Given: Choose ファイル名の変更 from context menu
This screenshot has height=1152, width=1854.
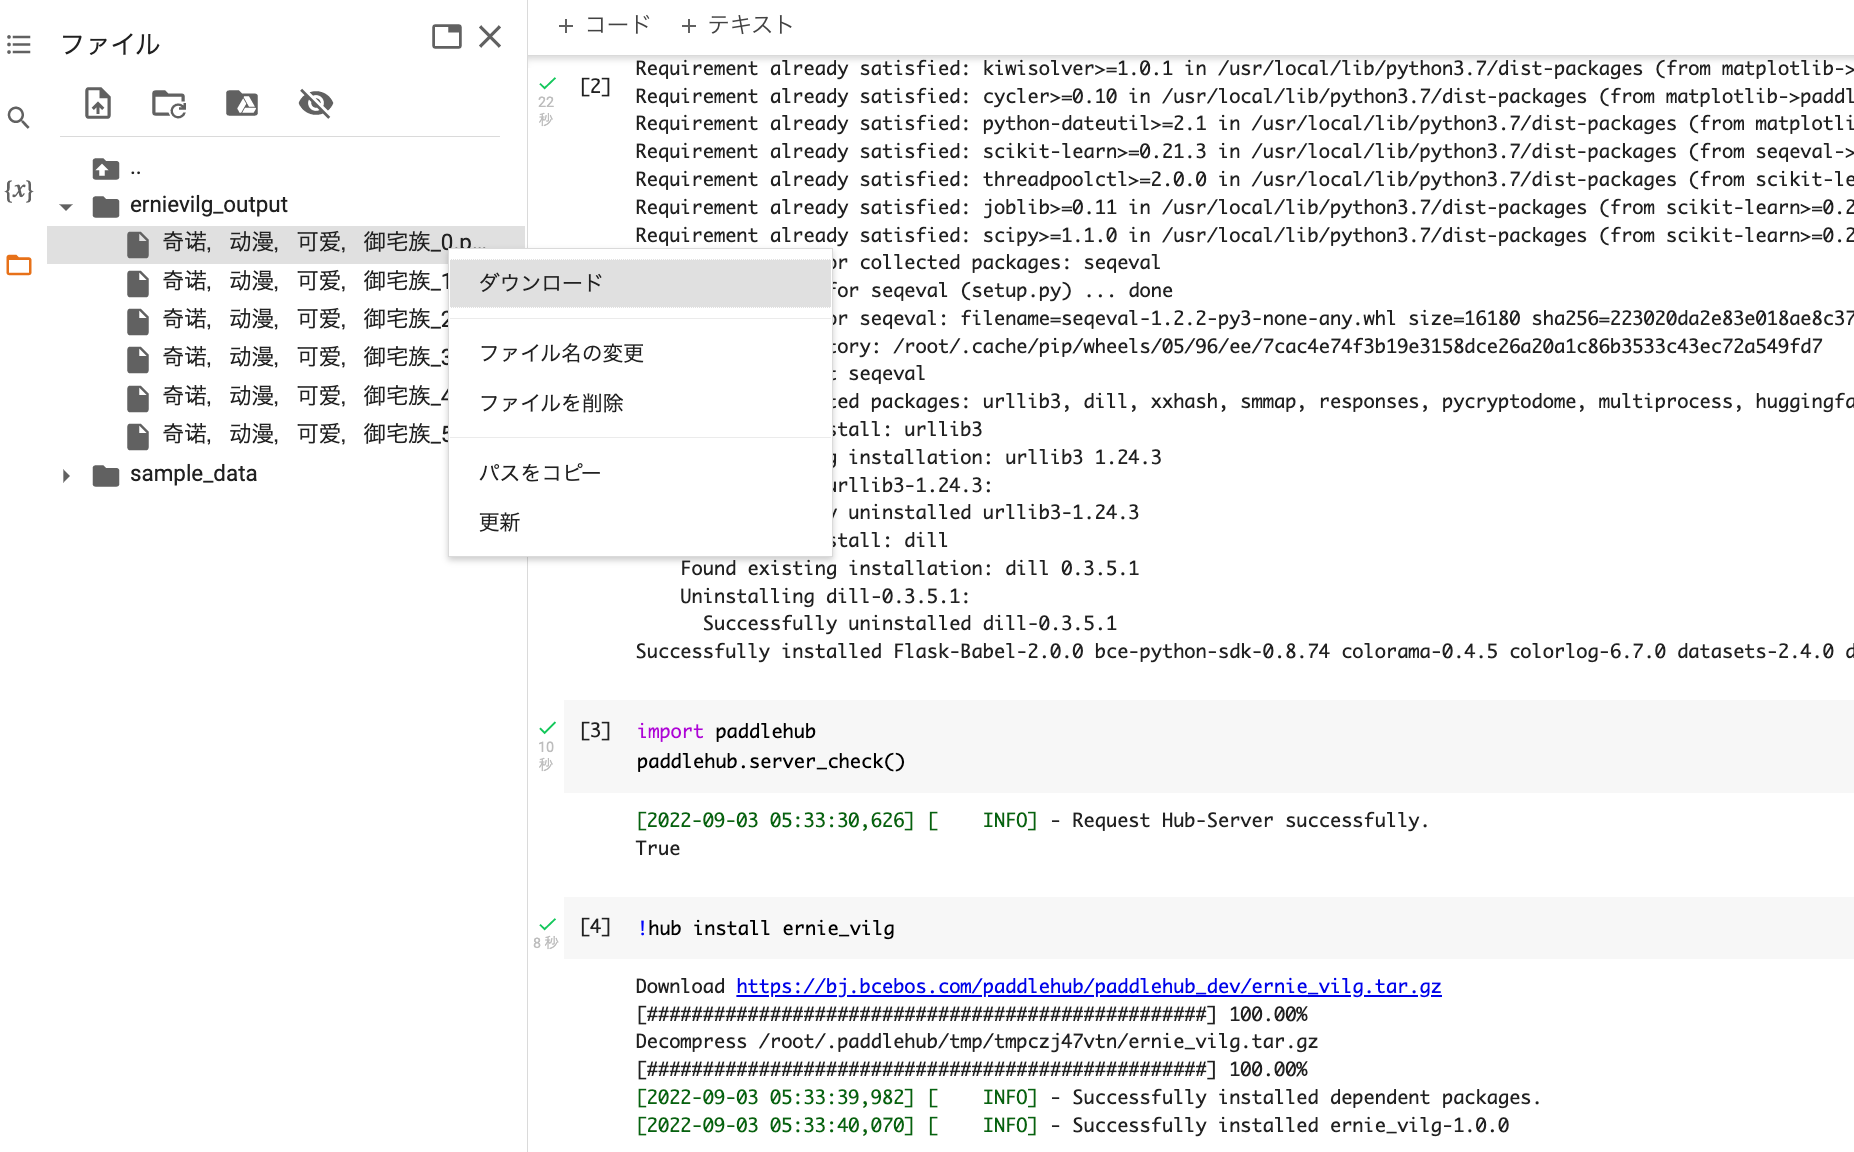Looking at the screenshot, I should point(640,353).
